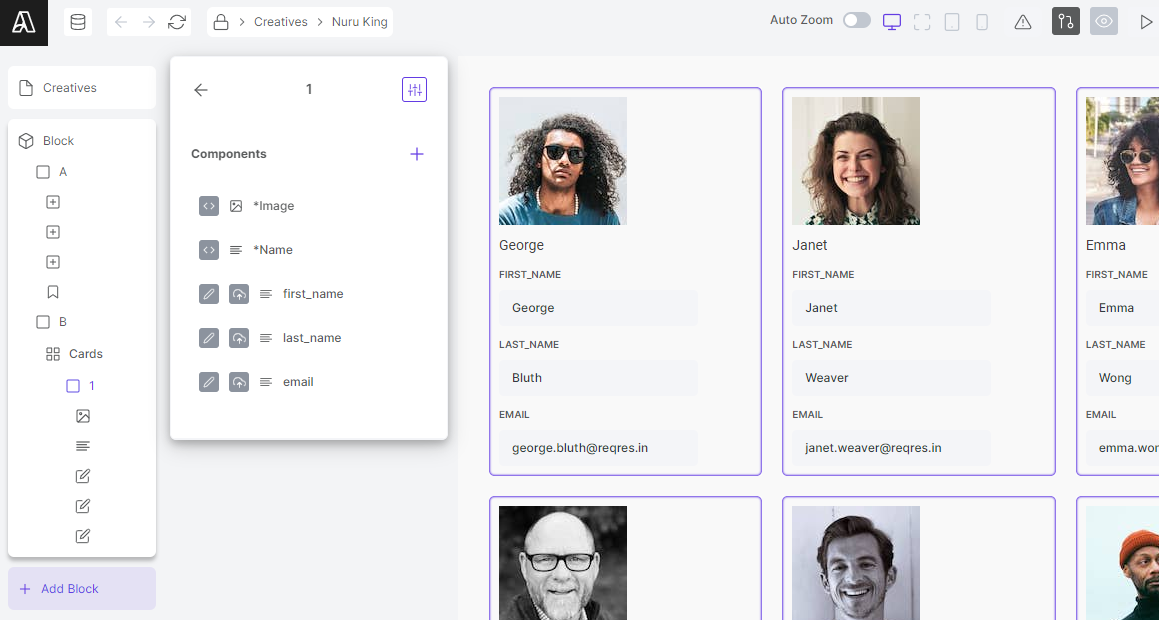Image resolution: width=1159 pixels, height=620 pixels.
Task: Click the george.bluth@reqres.in email field
Action: (598, 448)
